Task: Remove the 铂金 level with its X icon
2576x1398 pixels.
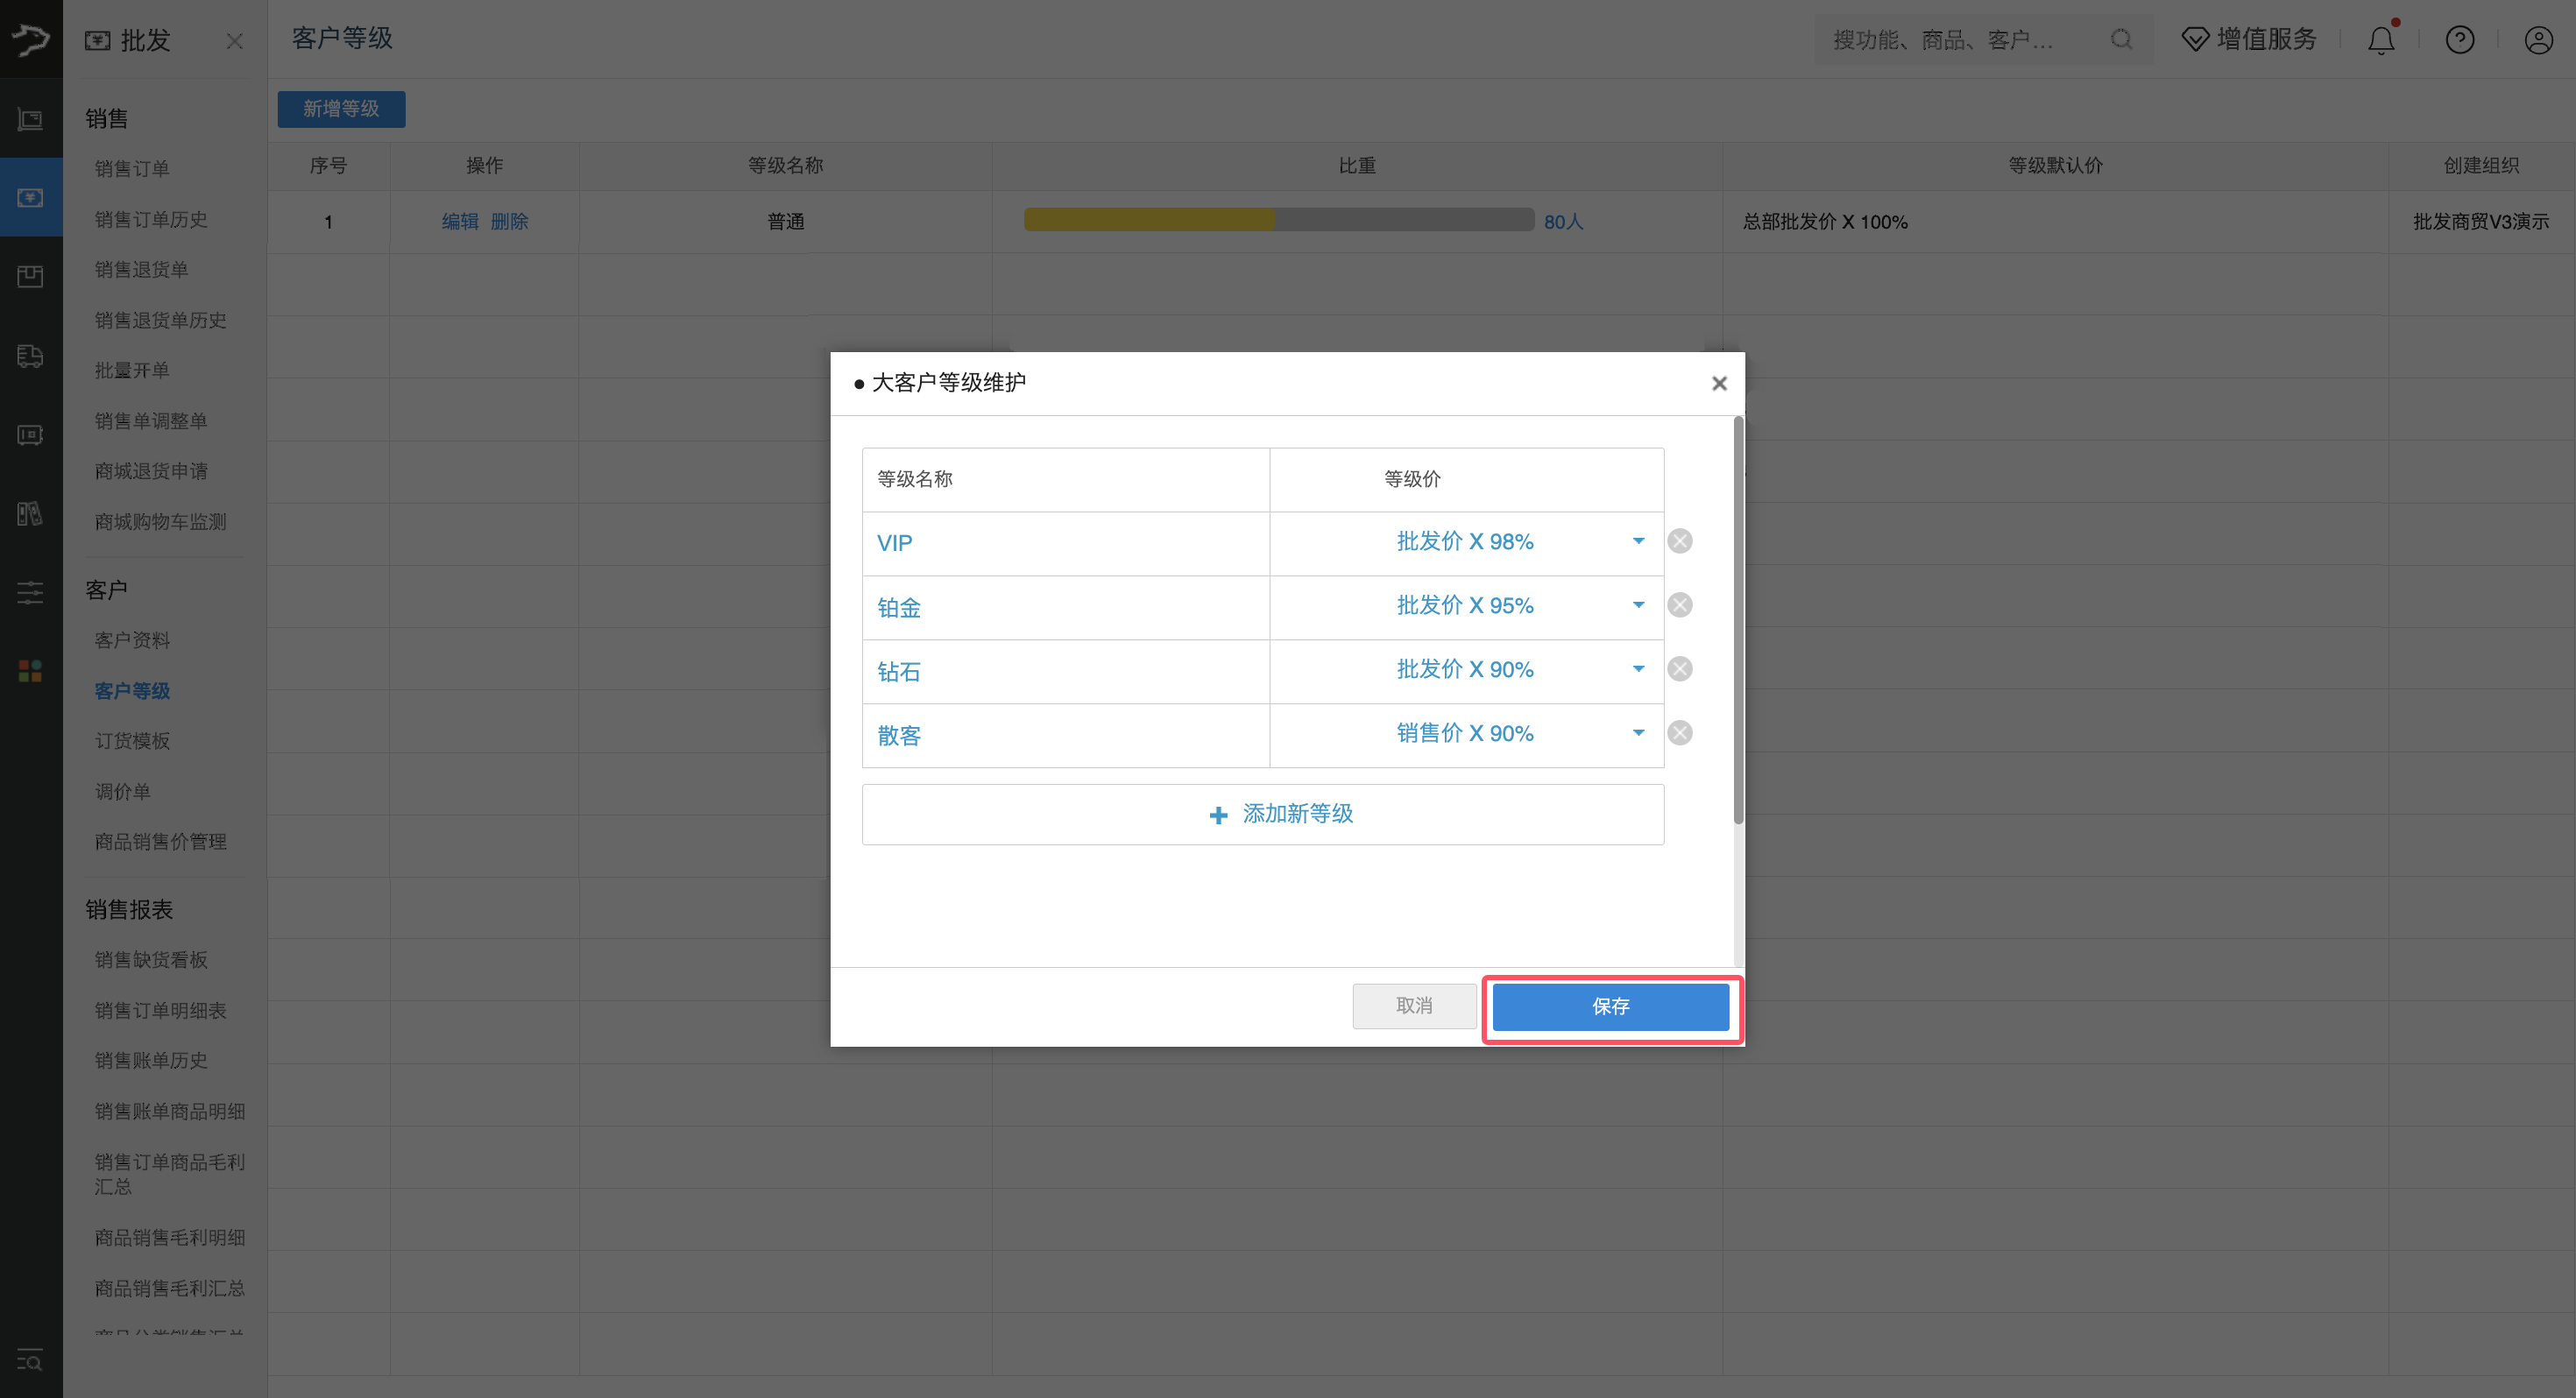Action: pyautogui.click(x=1679, y=605)
